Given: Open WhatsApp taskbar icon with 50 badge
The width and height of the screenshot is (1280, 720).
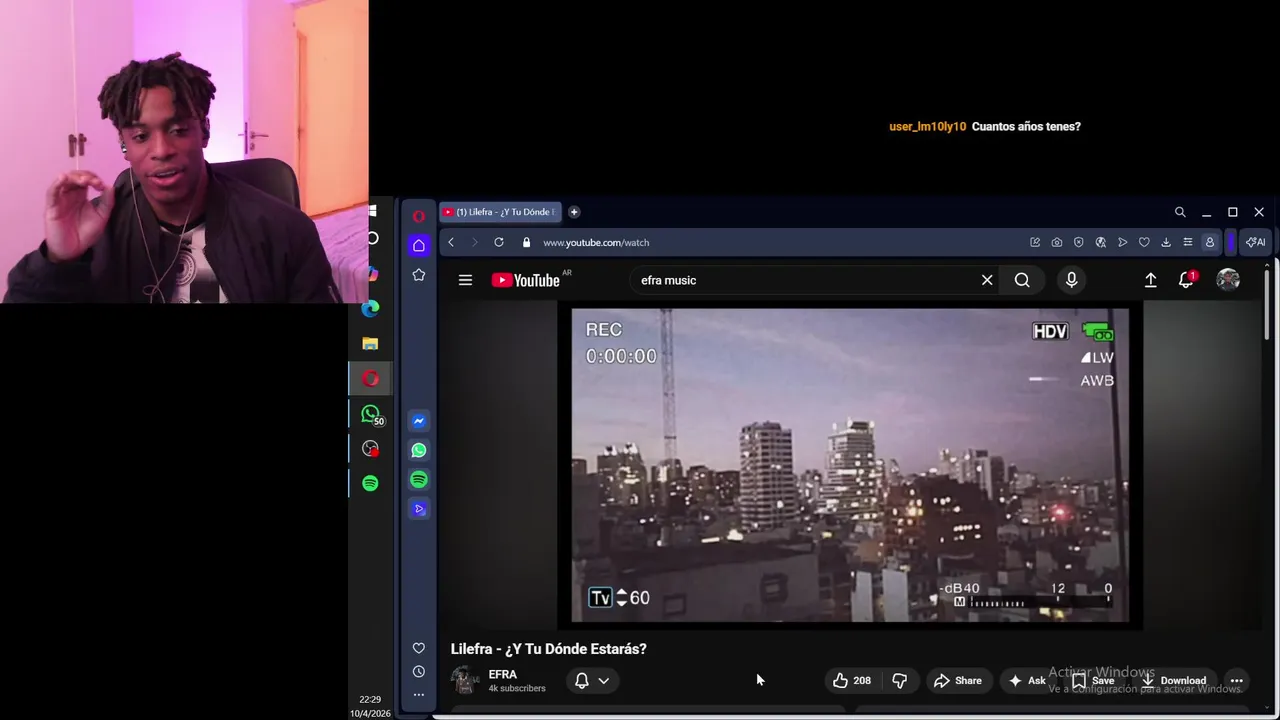Looking at the screenshot, I should [371, 414].
